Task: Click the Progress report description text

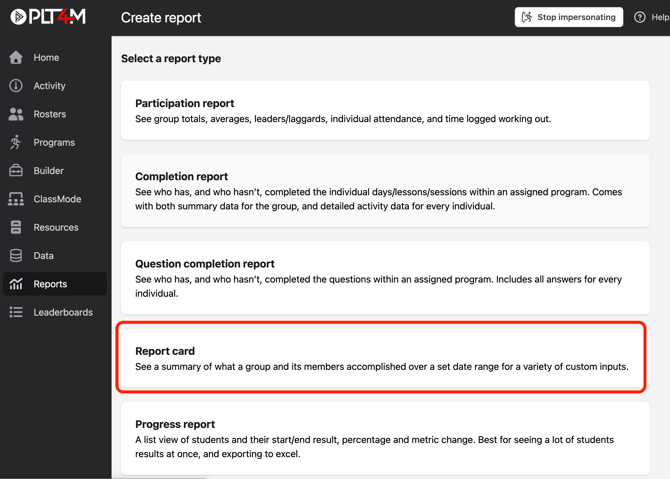Action: click(374, 447)
